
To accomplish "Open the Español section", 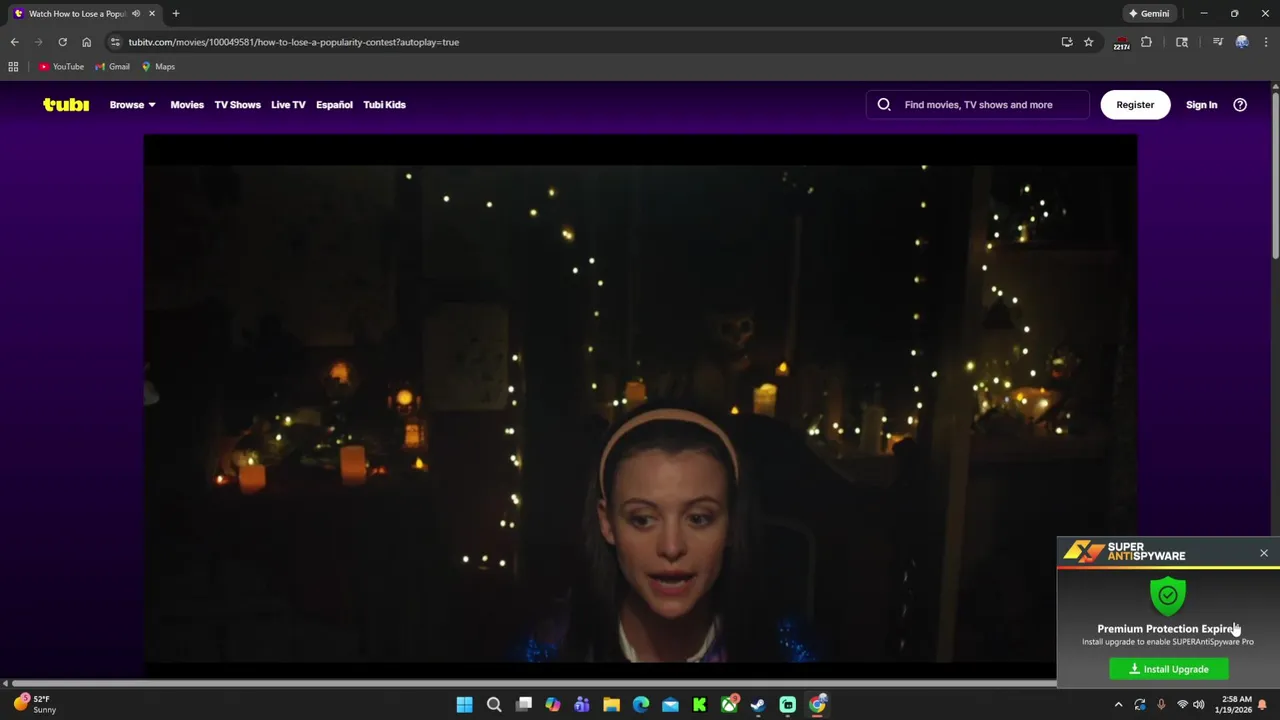I will [x=334, y=104].
